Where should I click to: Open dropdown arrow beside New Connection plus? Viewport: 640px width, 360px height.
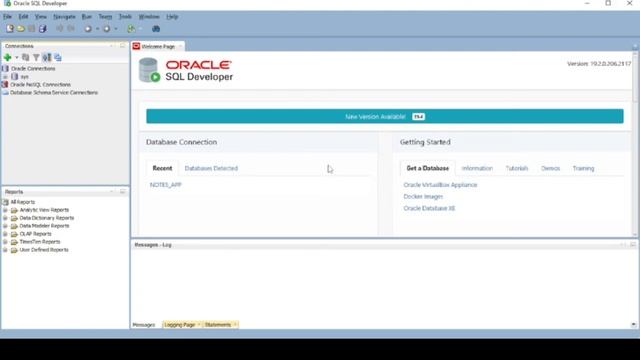pyautogui.click(x=17, y=58)
